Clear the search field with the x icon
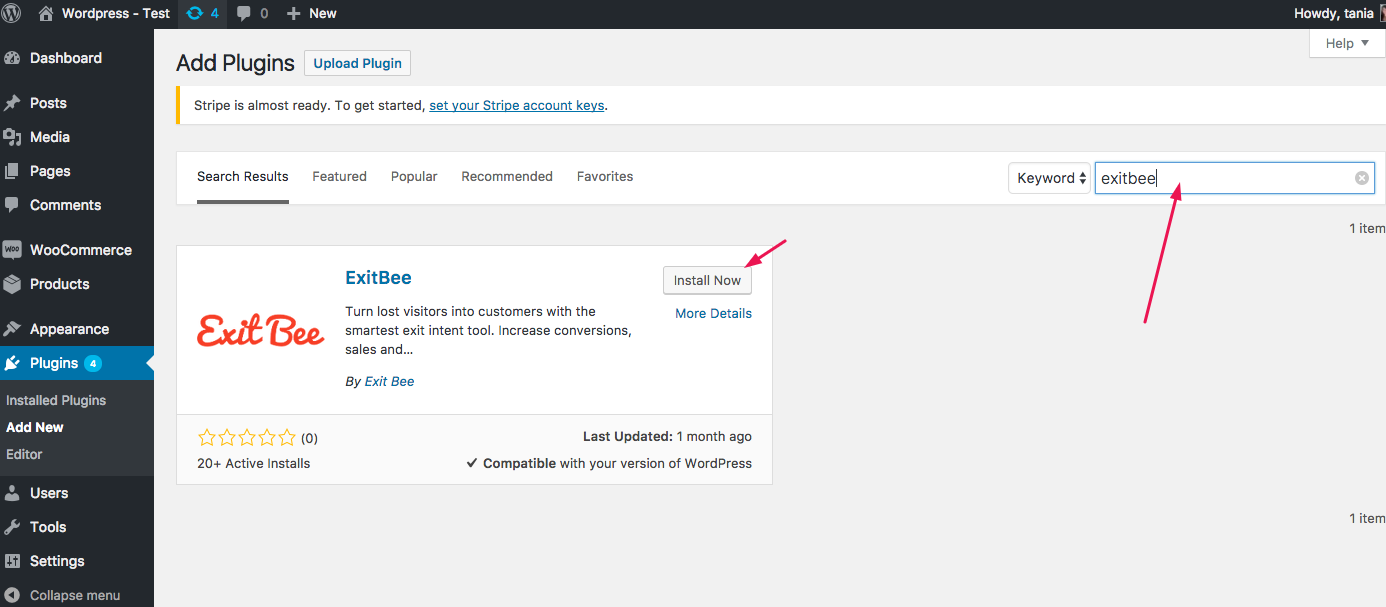The width and height of the screenshot is (1386, 607). click(1361, 178)
